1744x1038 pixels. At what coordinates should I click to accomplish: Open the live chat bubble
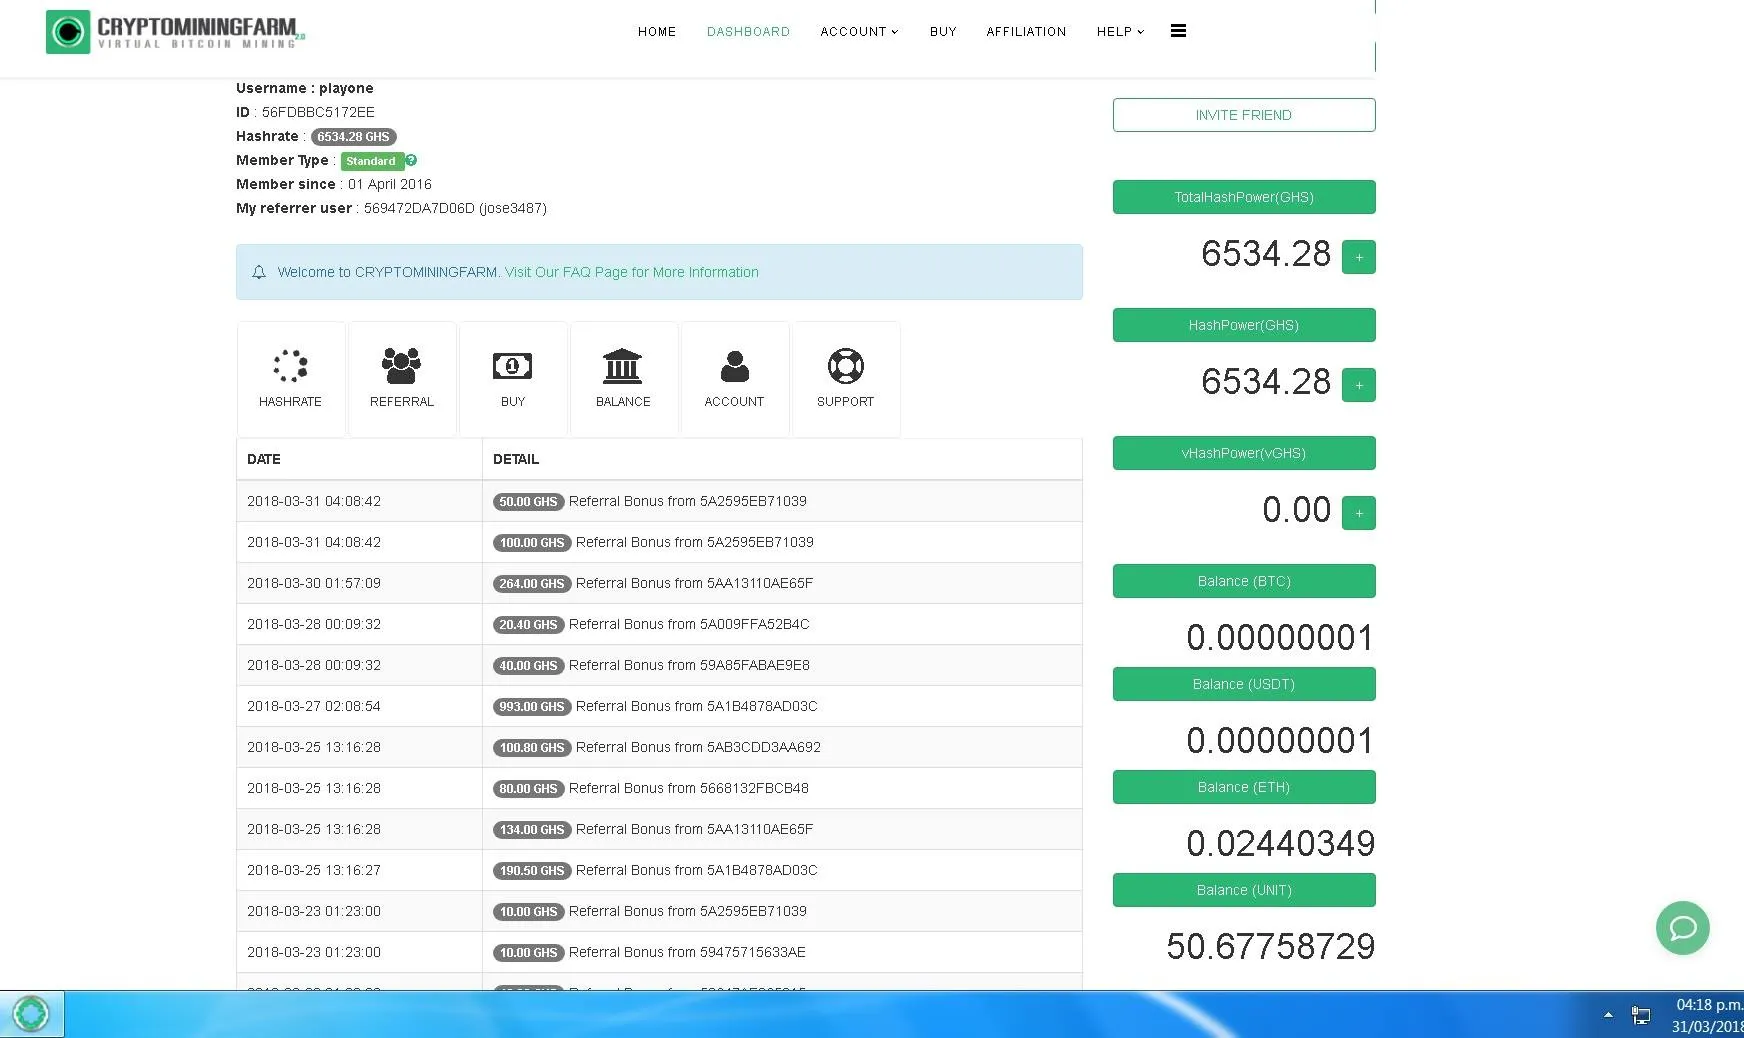[1683, 928]
